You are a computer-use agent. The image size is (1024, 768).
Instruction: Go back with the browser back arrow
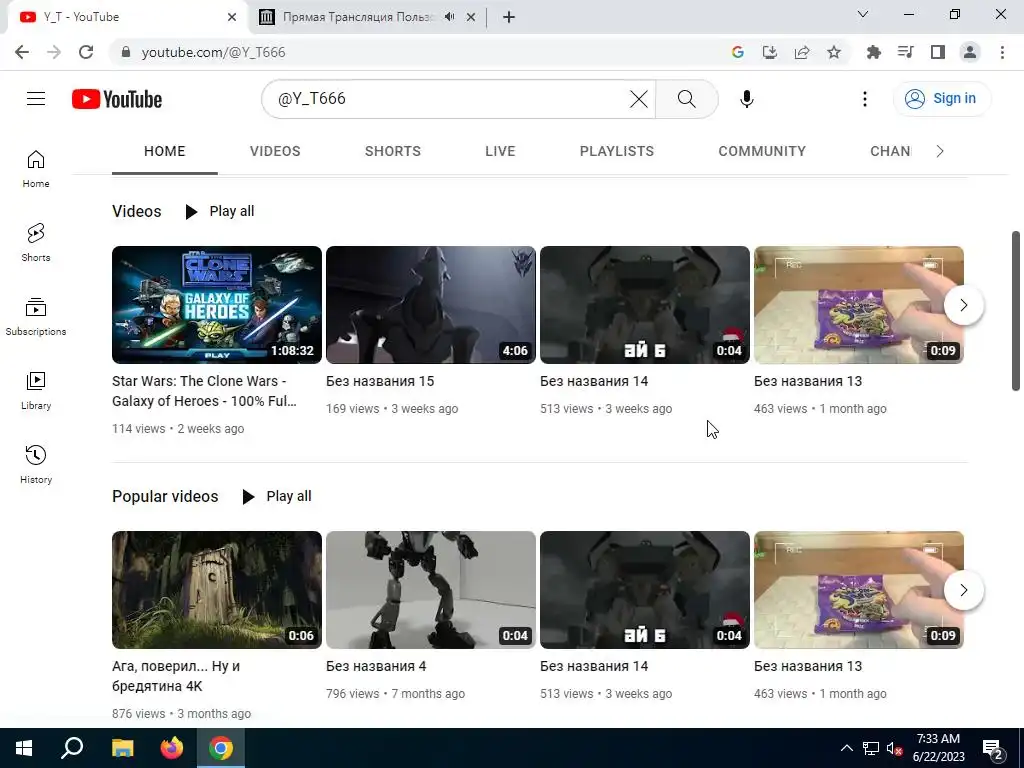[x=22, y=52]
